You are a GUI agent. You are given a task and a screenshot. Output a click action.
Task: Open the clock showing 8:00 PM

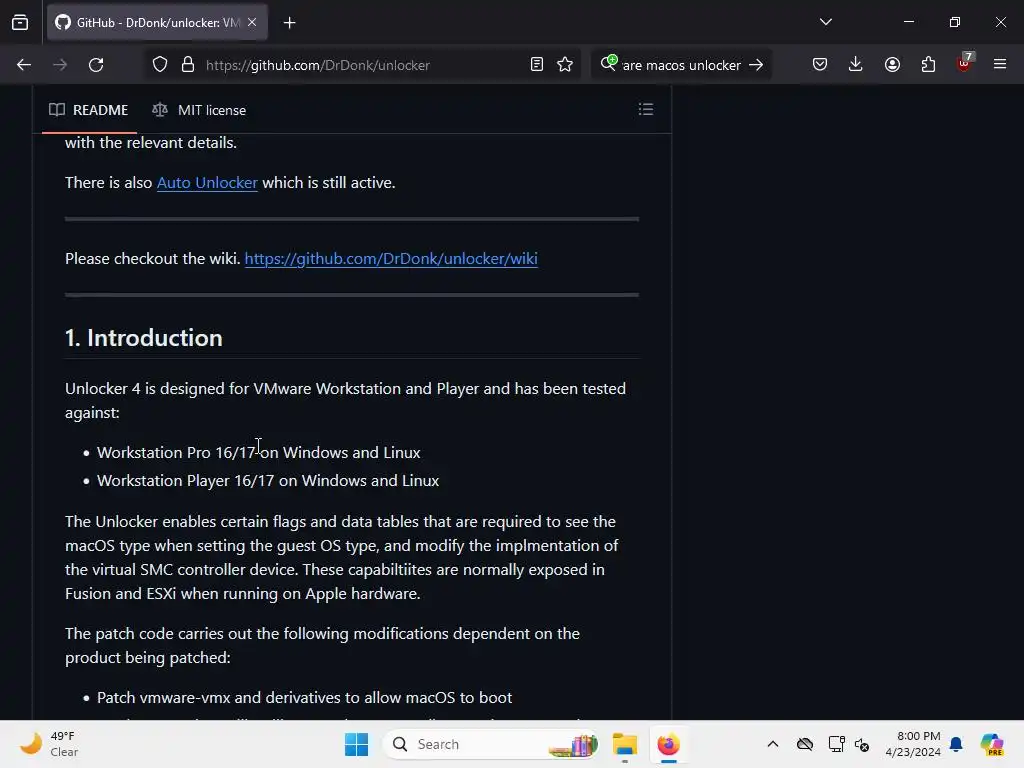click(x=913, y=744)
